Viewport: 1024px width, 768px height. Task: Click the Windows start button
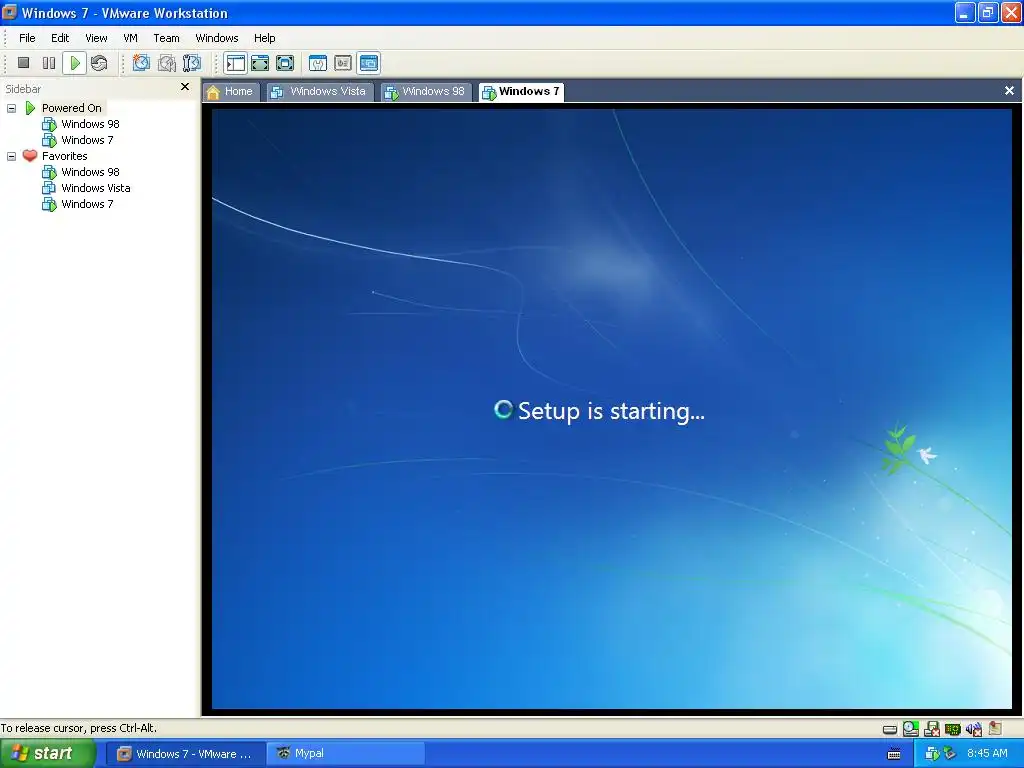(47, 754)
